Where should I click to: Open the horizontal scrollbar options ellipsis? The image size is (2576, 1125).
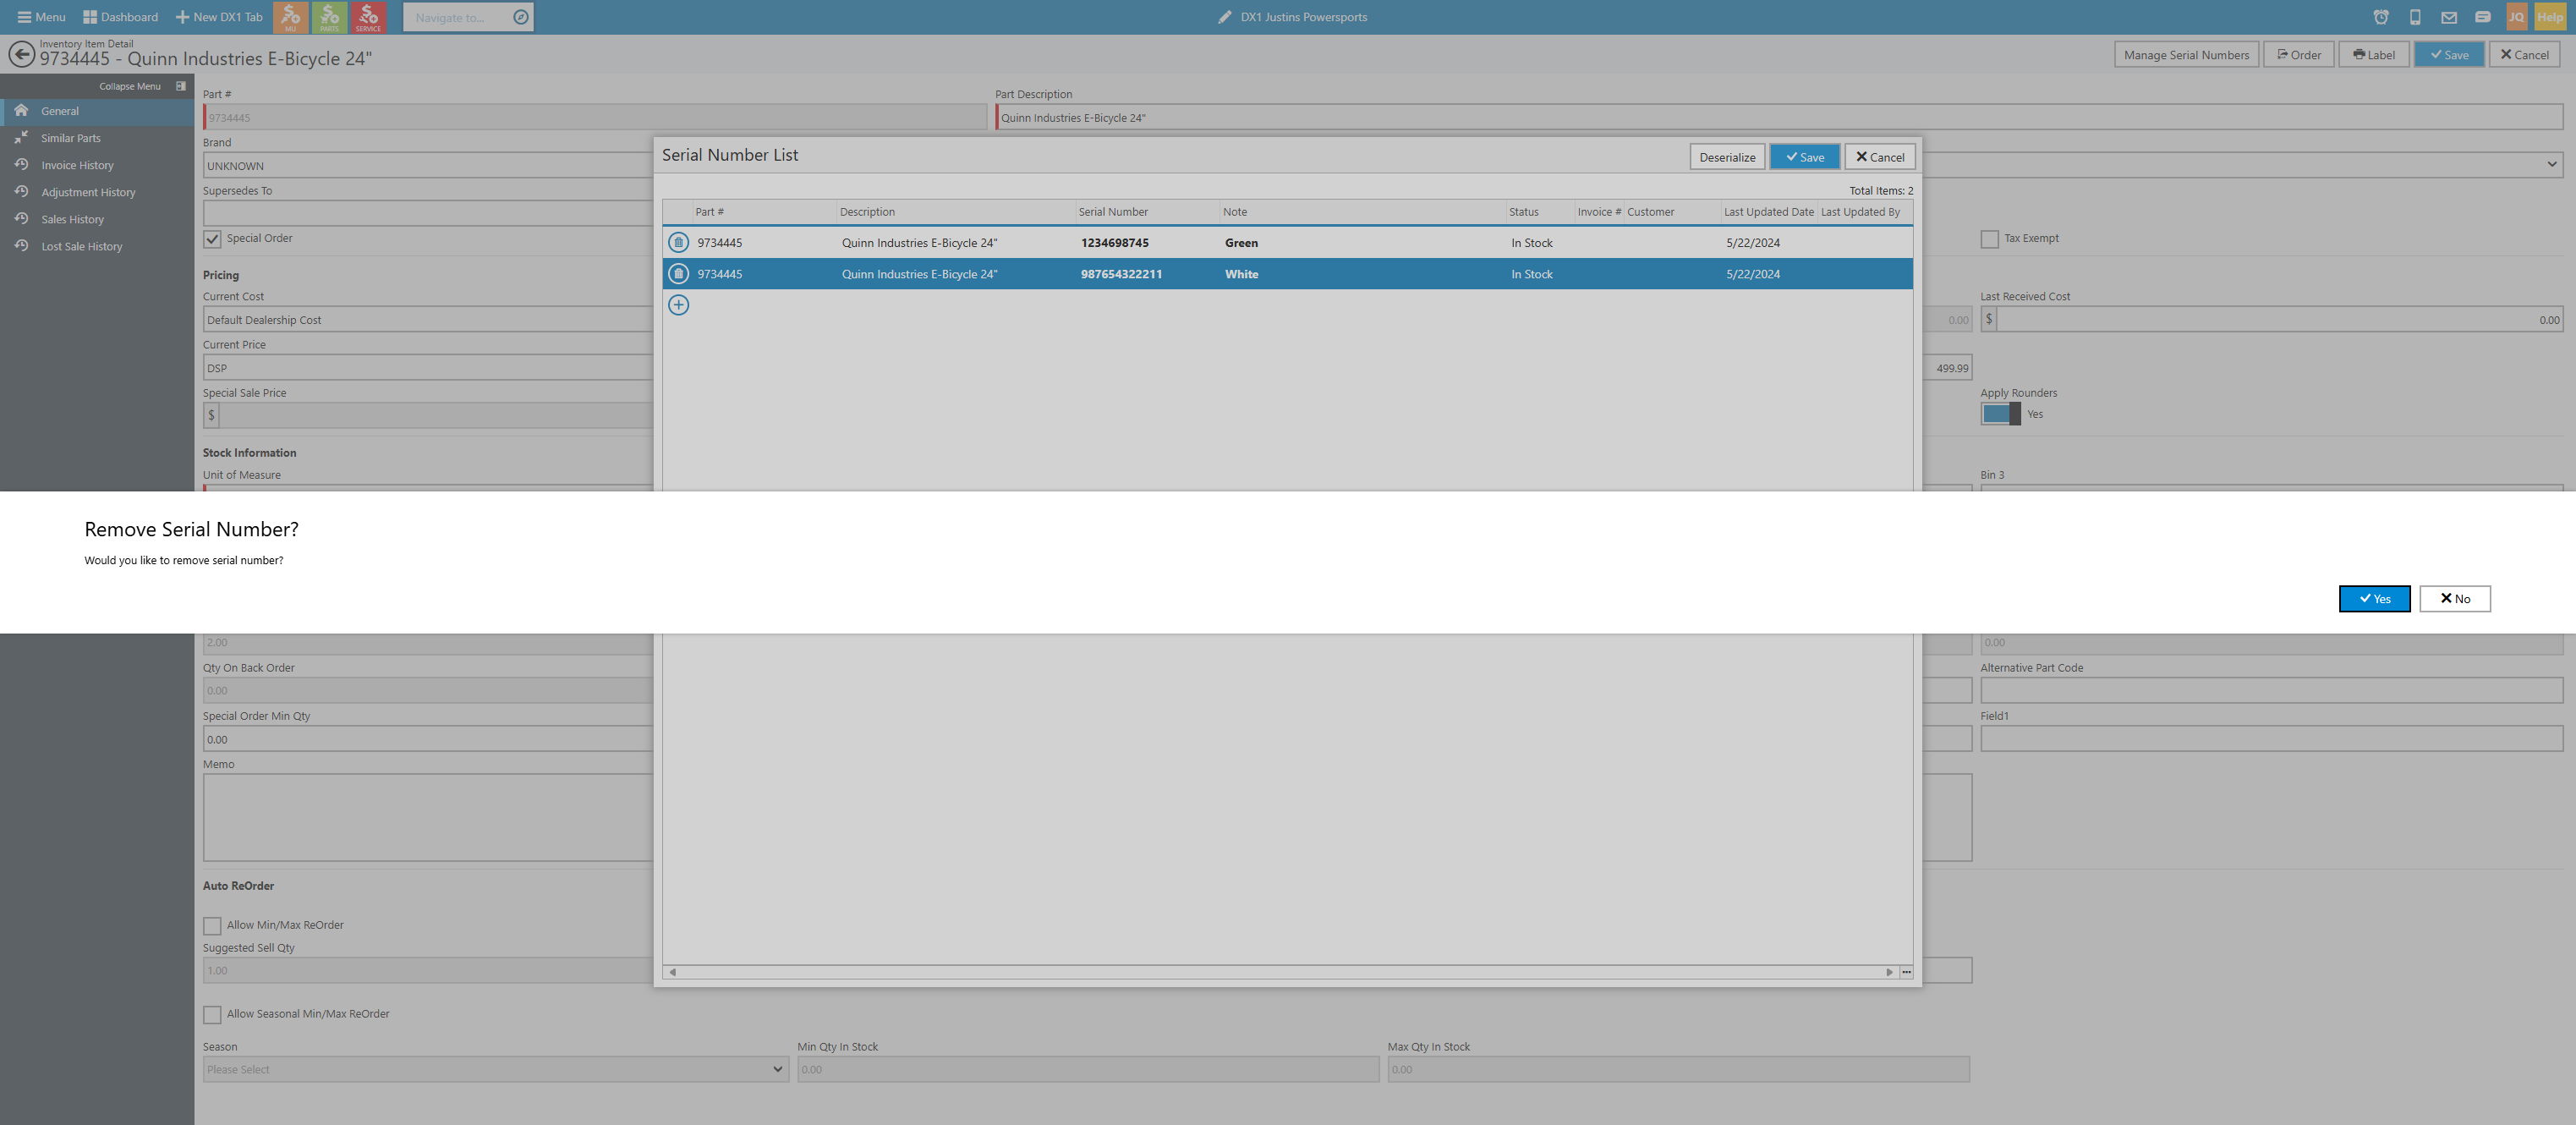coord(1906,972)
